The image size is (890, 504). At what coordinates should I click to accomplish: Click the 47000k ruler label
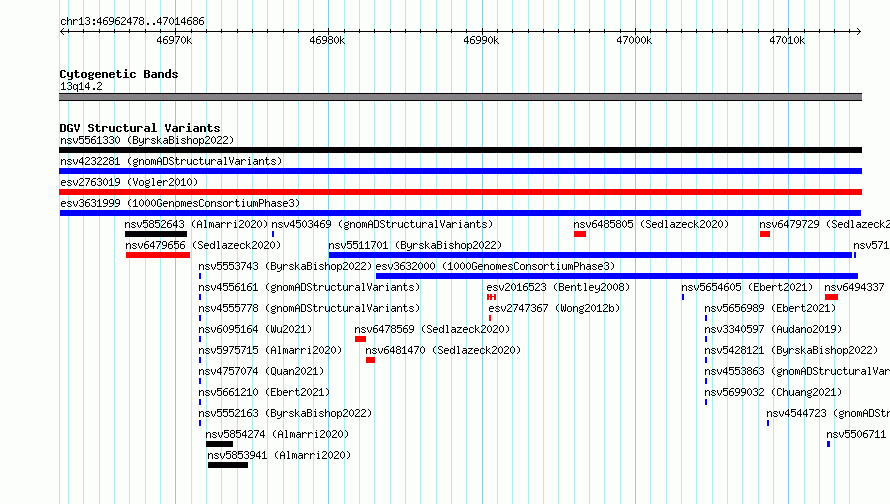[x=634, y=40]
